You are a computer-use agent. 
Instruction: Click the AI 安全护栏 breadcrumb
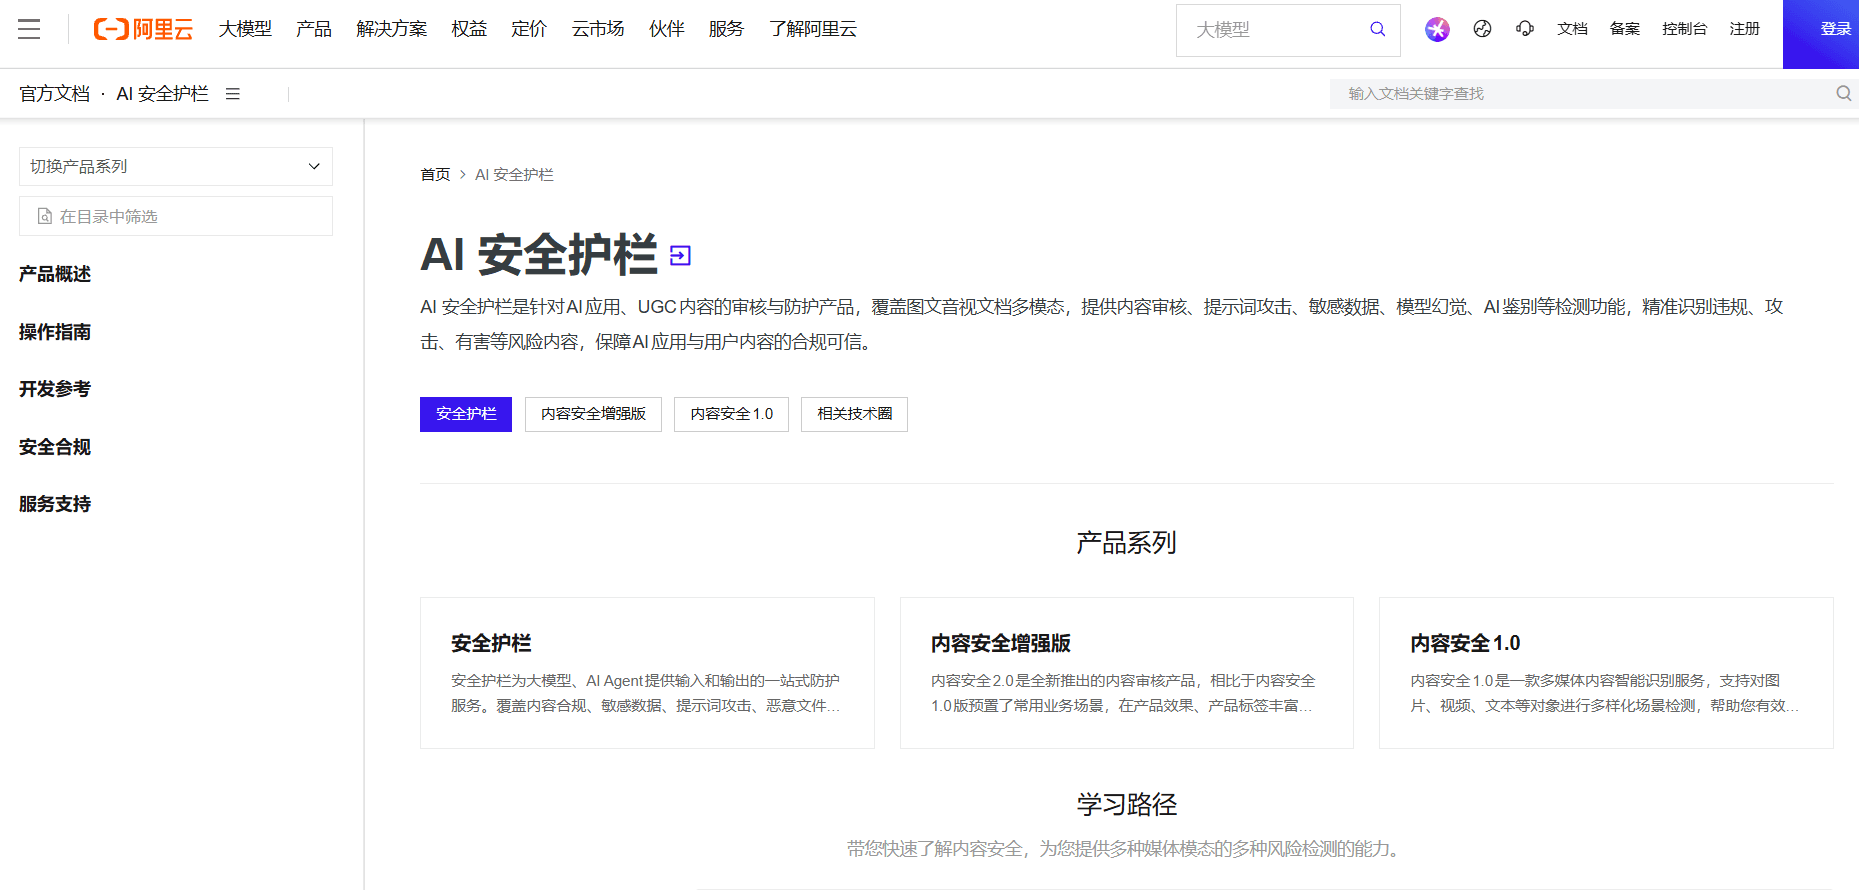[514, 175]
